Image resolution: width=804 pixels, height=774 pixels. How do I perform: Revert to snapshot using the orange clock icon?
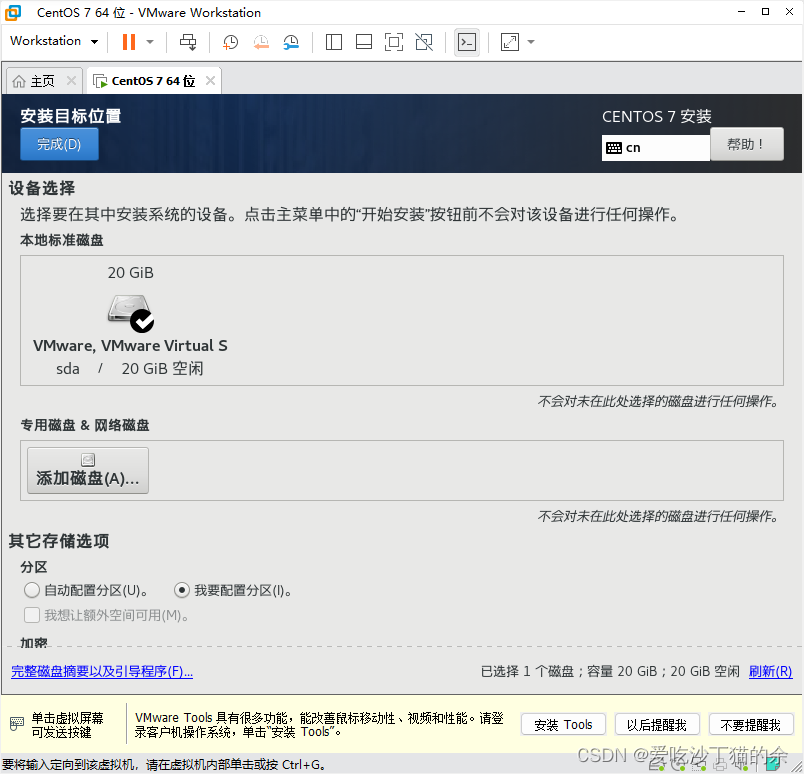pos(261,42)
